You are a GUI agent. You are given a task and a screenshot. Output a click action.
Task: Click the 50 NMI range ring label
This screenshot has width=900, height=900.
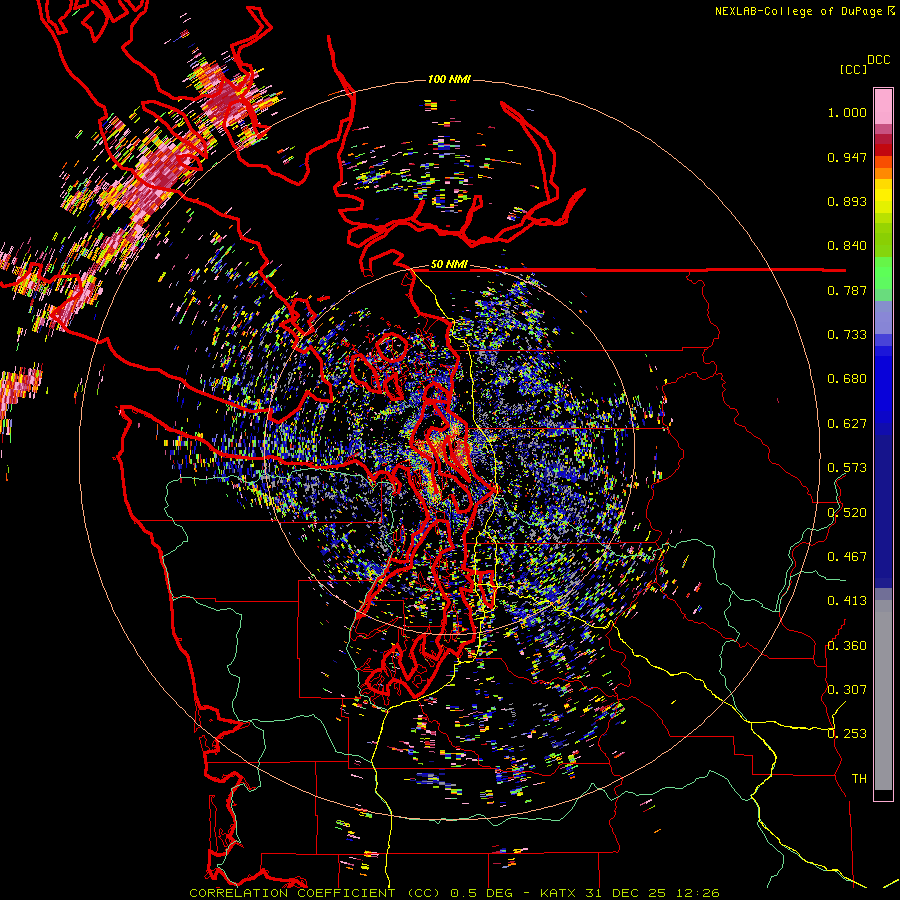[x=449, y=264]
